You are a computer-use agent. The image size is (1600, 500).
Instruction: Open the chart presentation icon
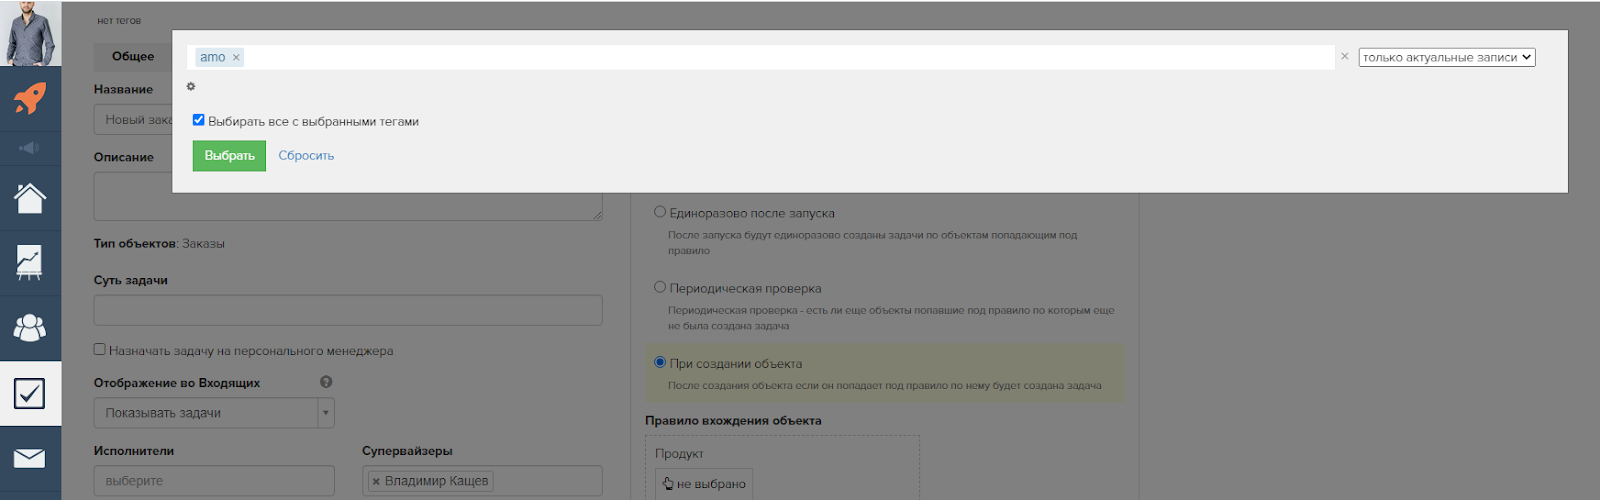30,263
